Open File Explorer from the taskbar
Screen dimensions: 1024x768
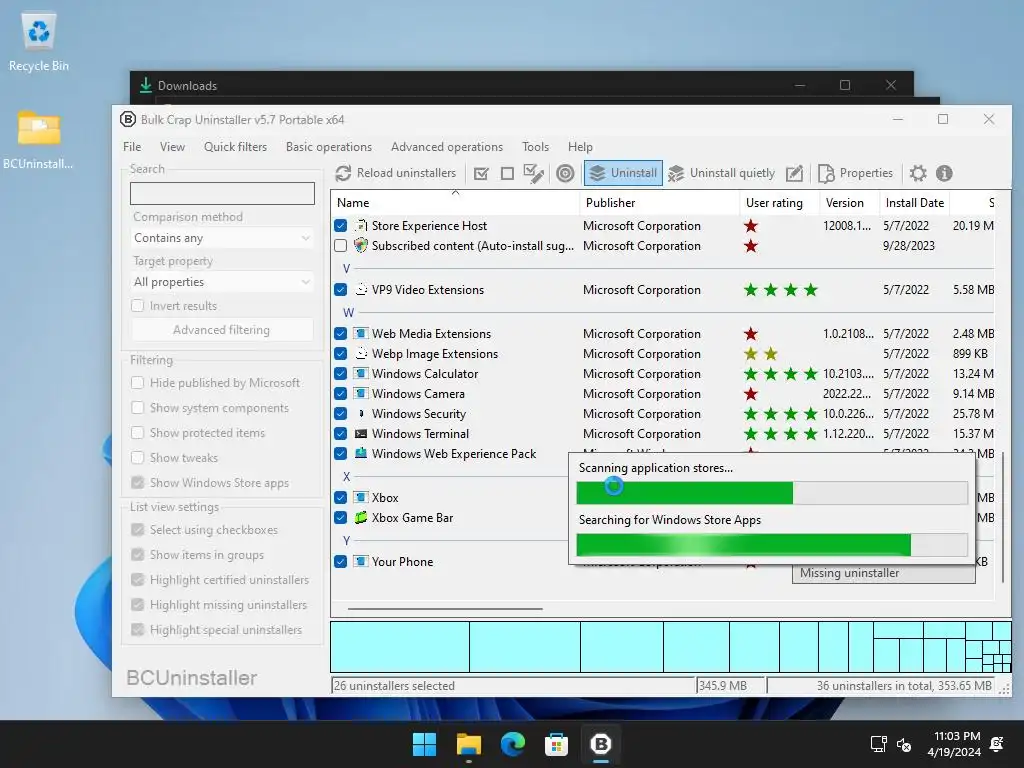[468, 744]
